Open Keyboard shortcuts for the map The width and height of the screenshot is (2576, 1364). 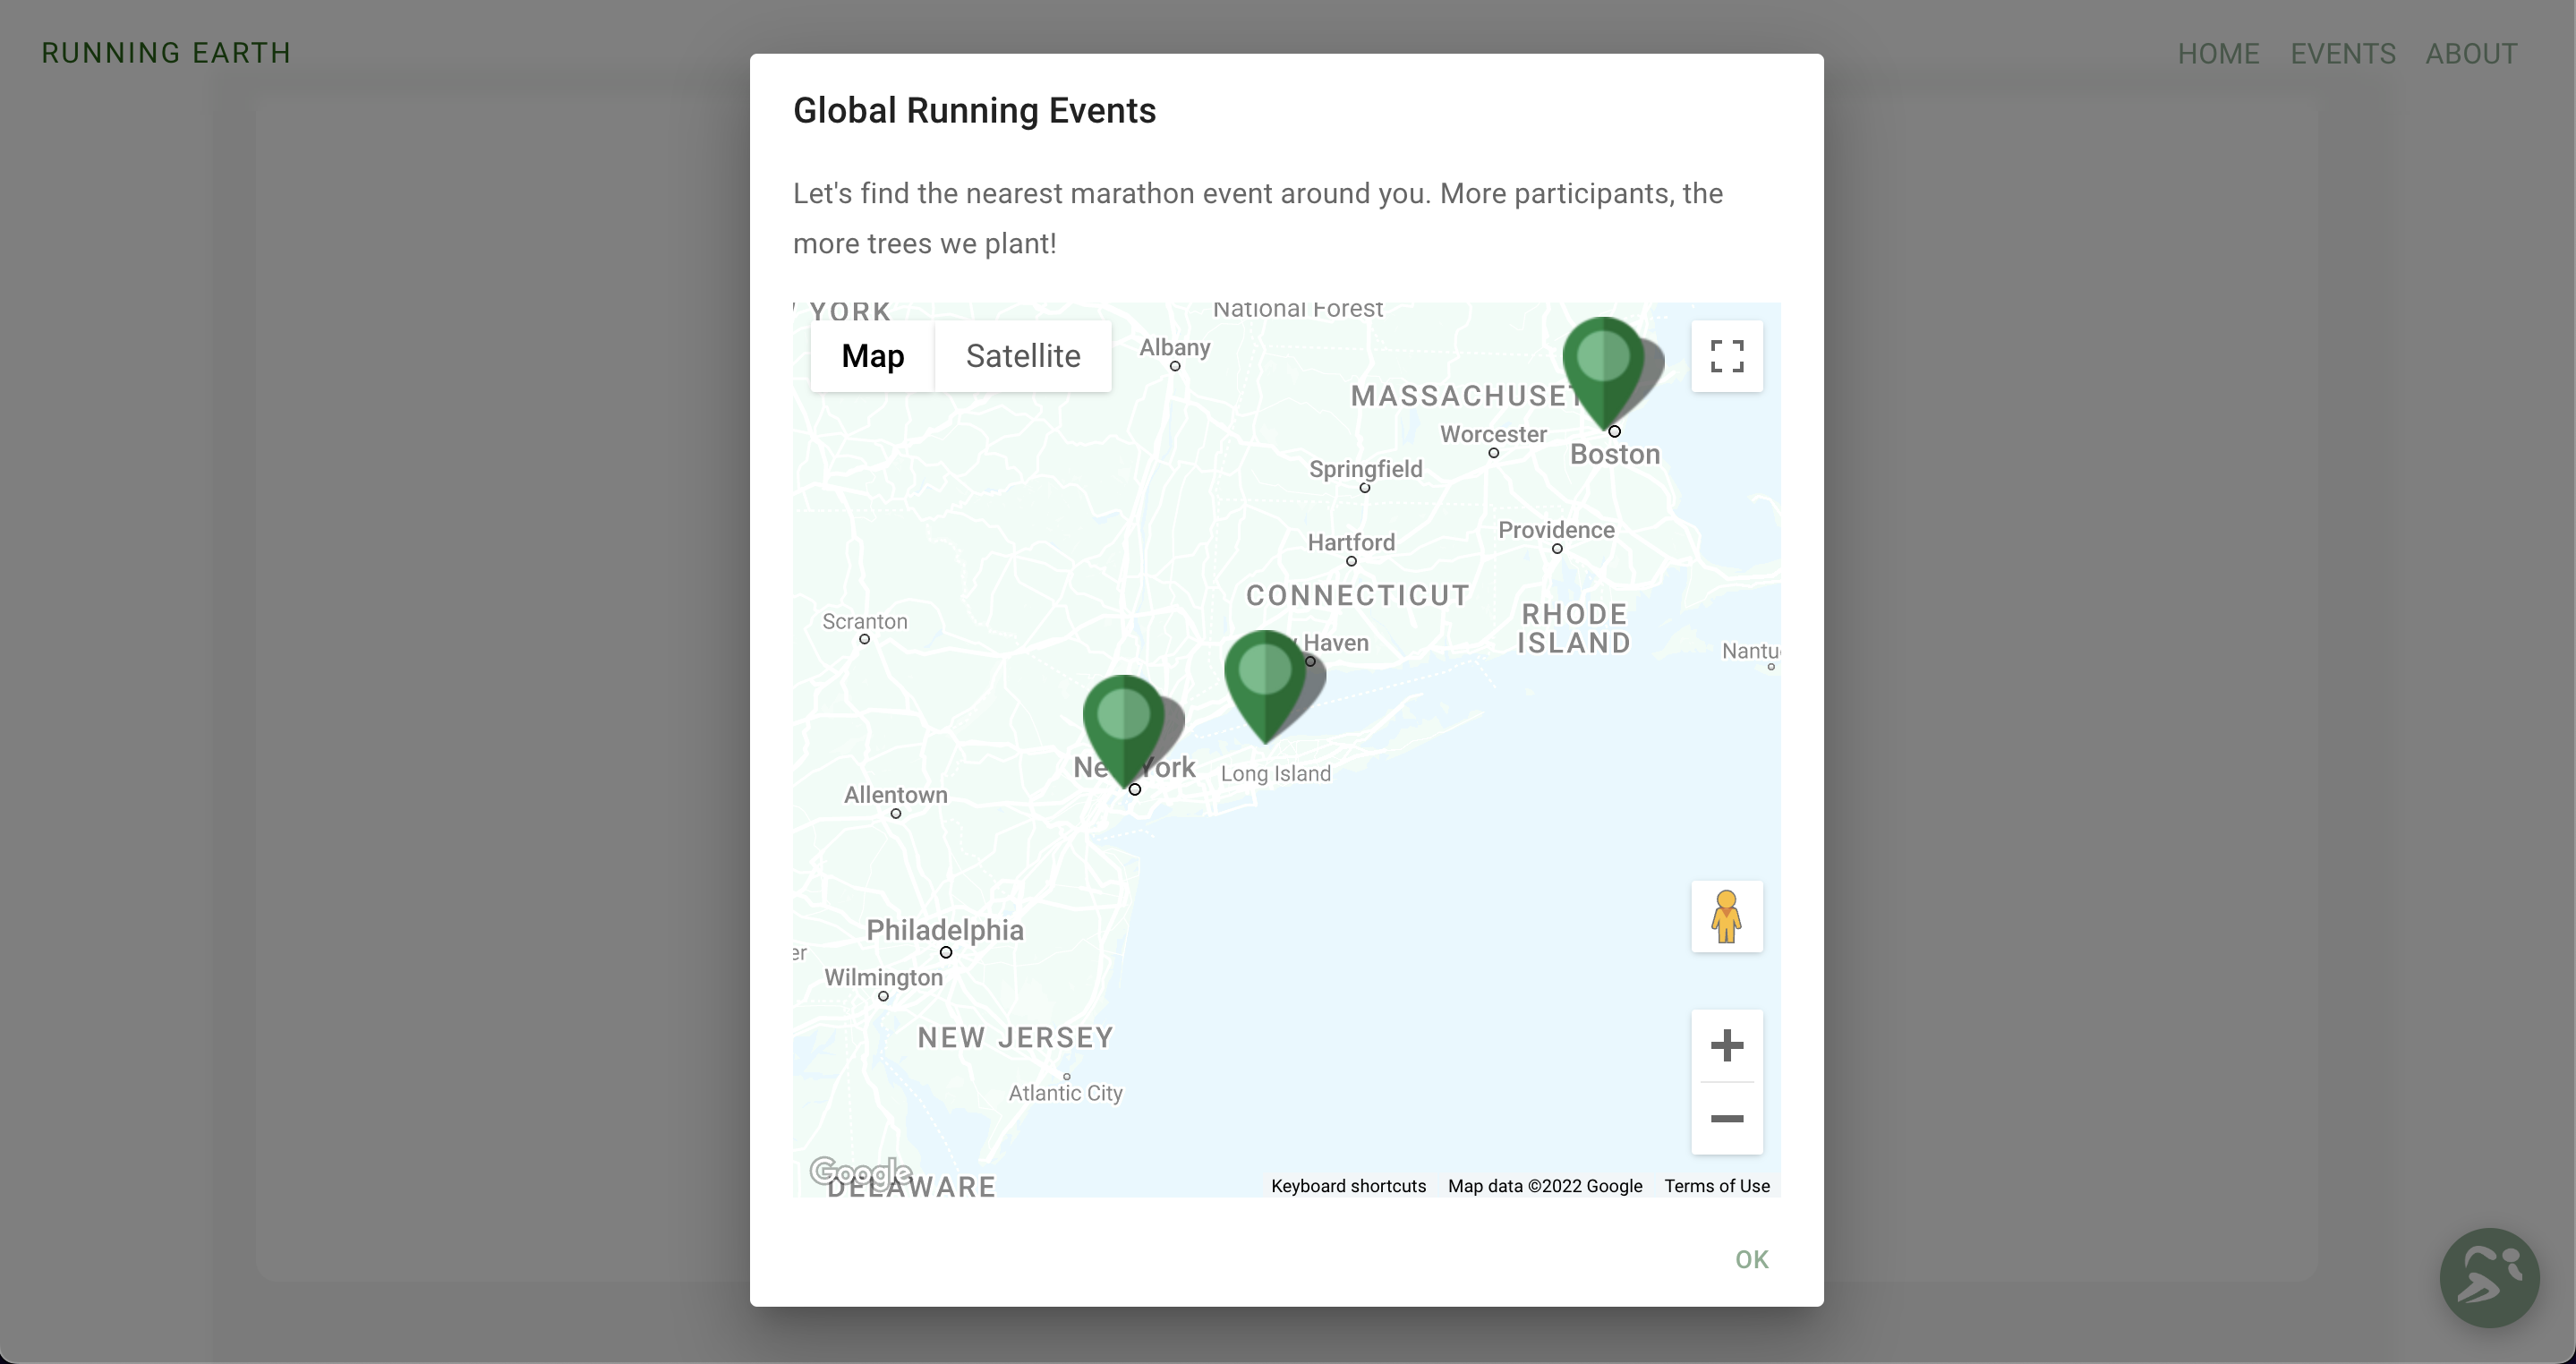pyautogui.click(x=1347, y=1186)
